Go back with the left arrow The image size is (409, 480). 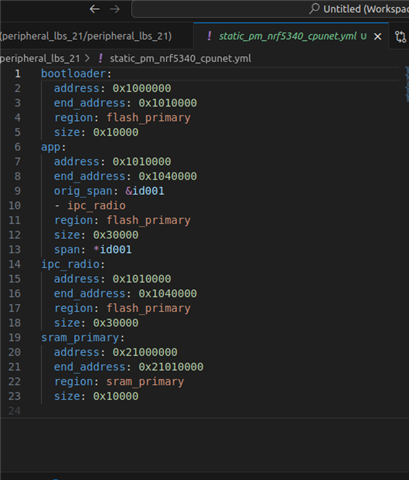click(95, 9)
